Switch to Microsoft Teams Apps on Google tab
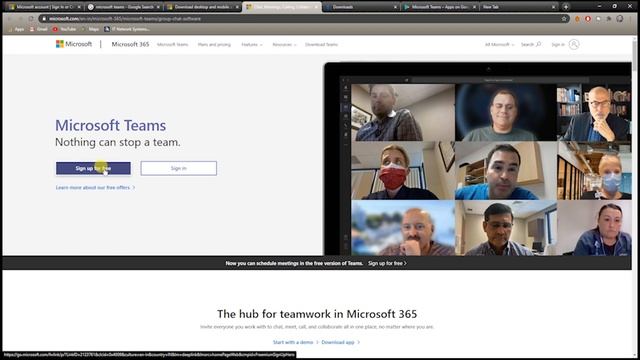This screenshot has width=640, height=360. click(x=439, y=7)
